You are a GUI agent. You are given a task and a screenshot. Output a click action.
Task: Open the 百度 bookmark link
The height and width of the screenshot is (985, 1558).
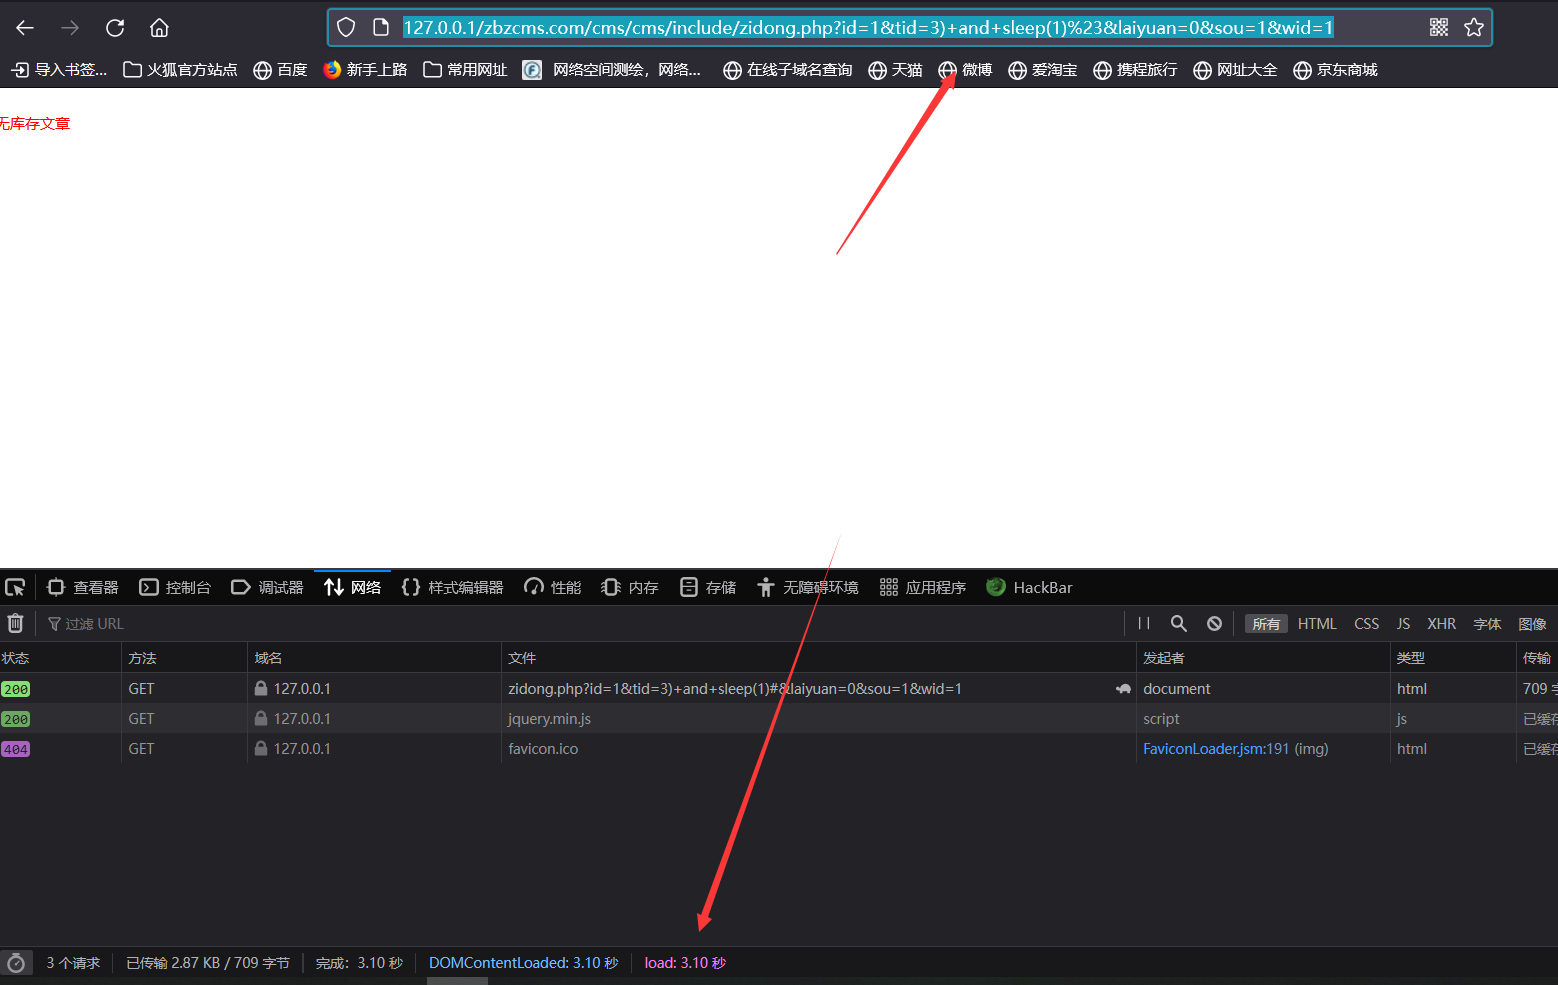(280, 70)
